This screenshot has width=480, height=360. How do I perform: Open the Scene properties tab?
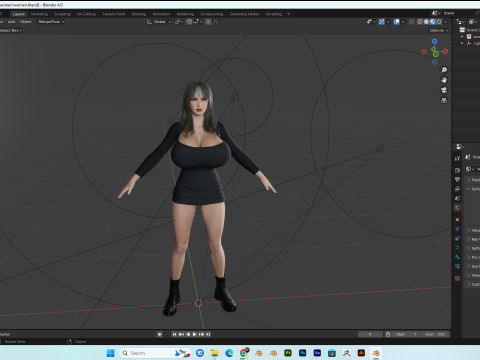457,198
